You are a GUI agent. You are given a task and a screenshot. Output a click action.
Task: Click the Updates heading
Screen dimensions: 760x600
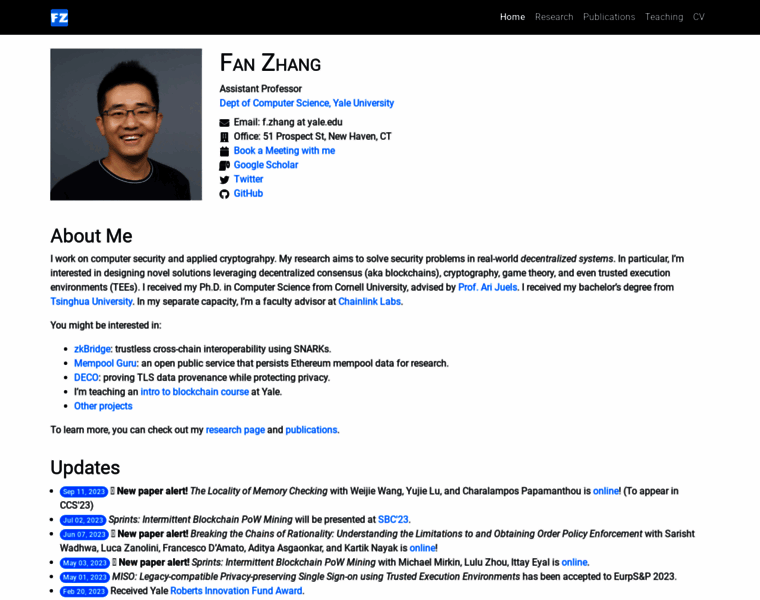point(85,468)
